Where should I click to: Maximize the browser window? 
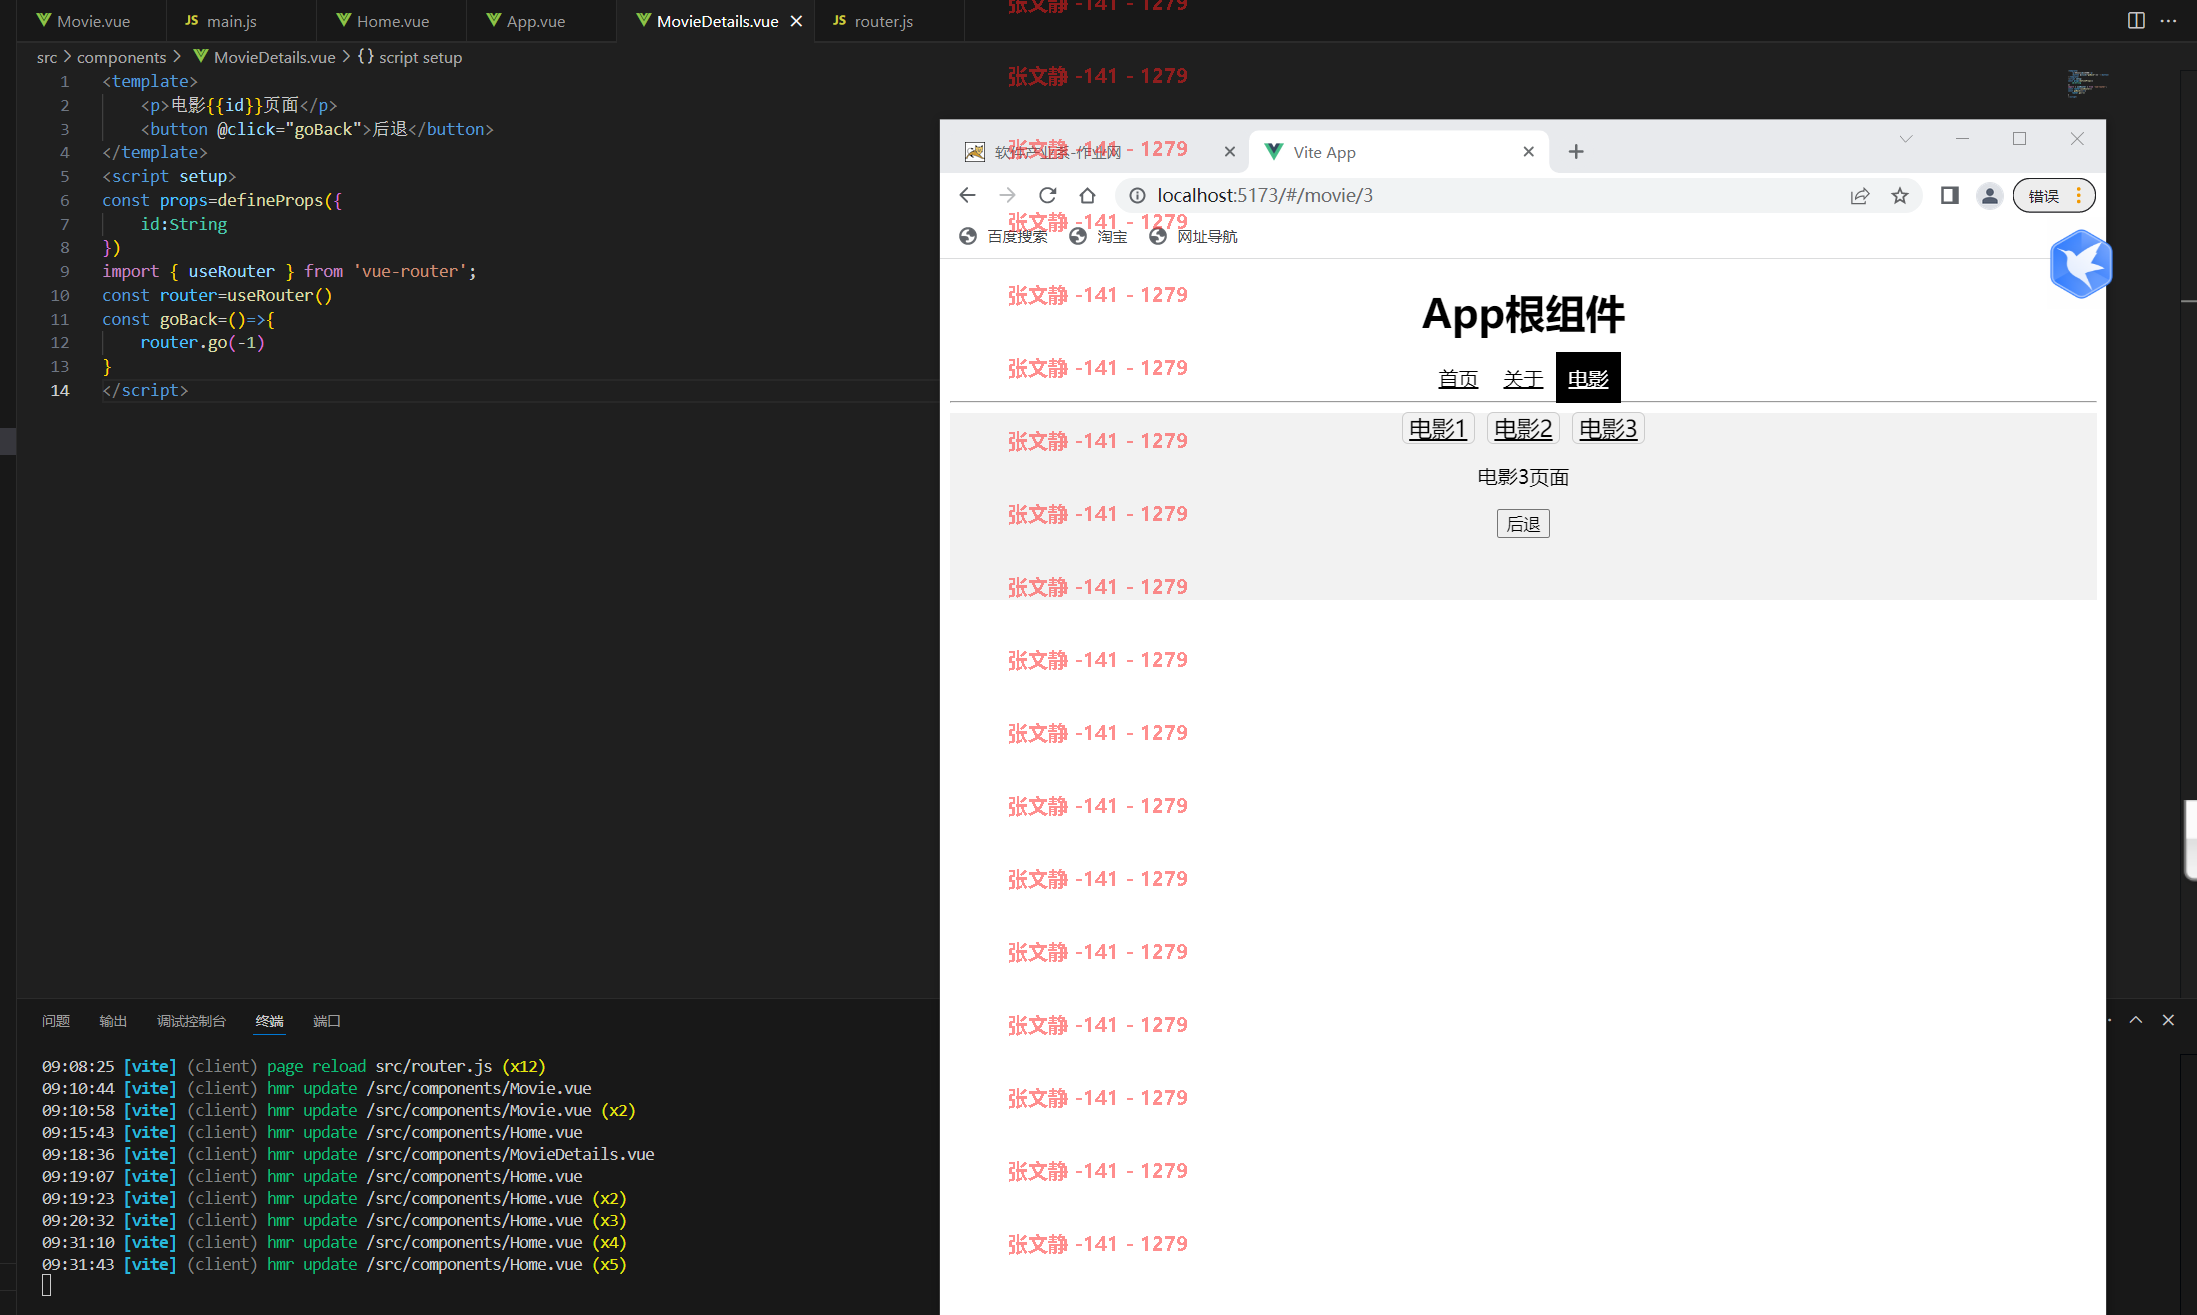tap(2019, 139)
